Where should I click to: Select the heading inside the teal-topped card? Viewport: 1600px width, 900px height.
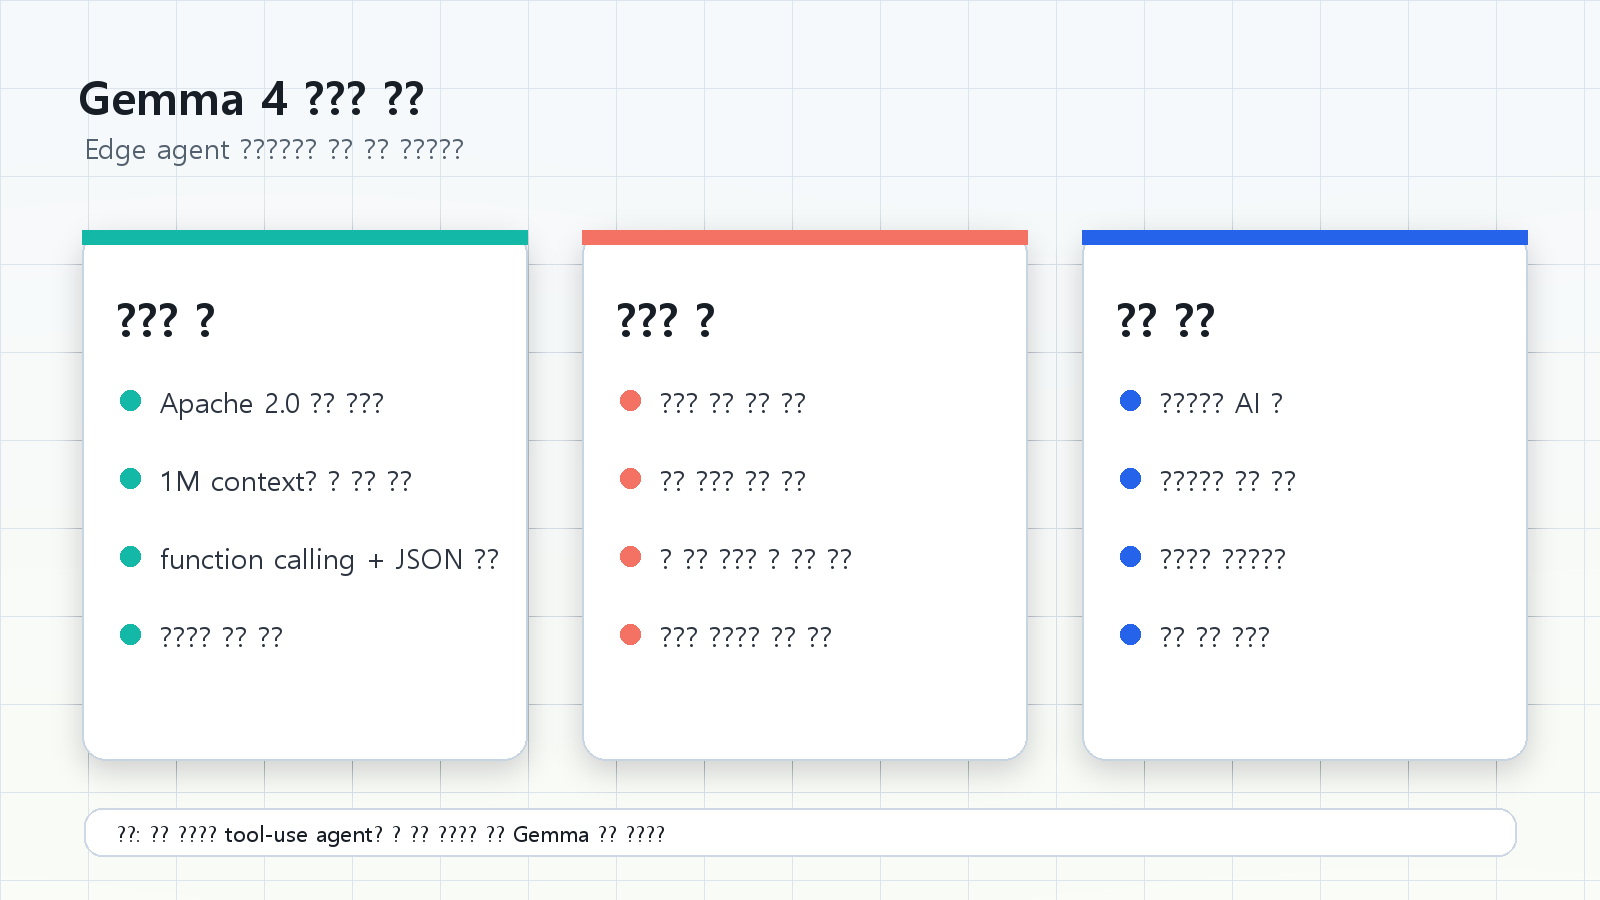[x=166, y=320]
